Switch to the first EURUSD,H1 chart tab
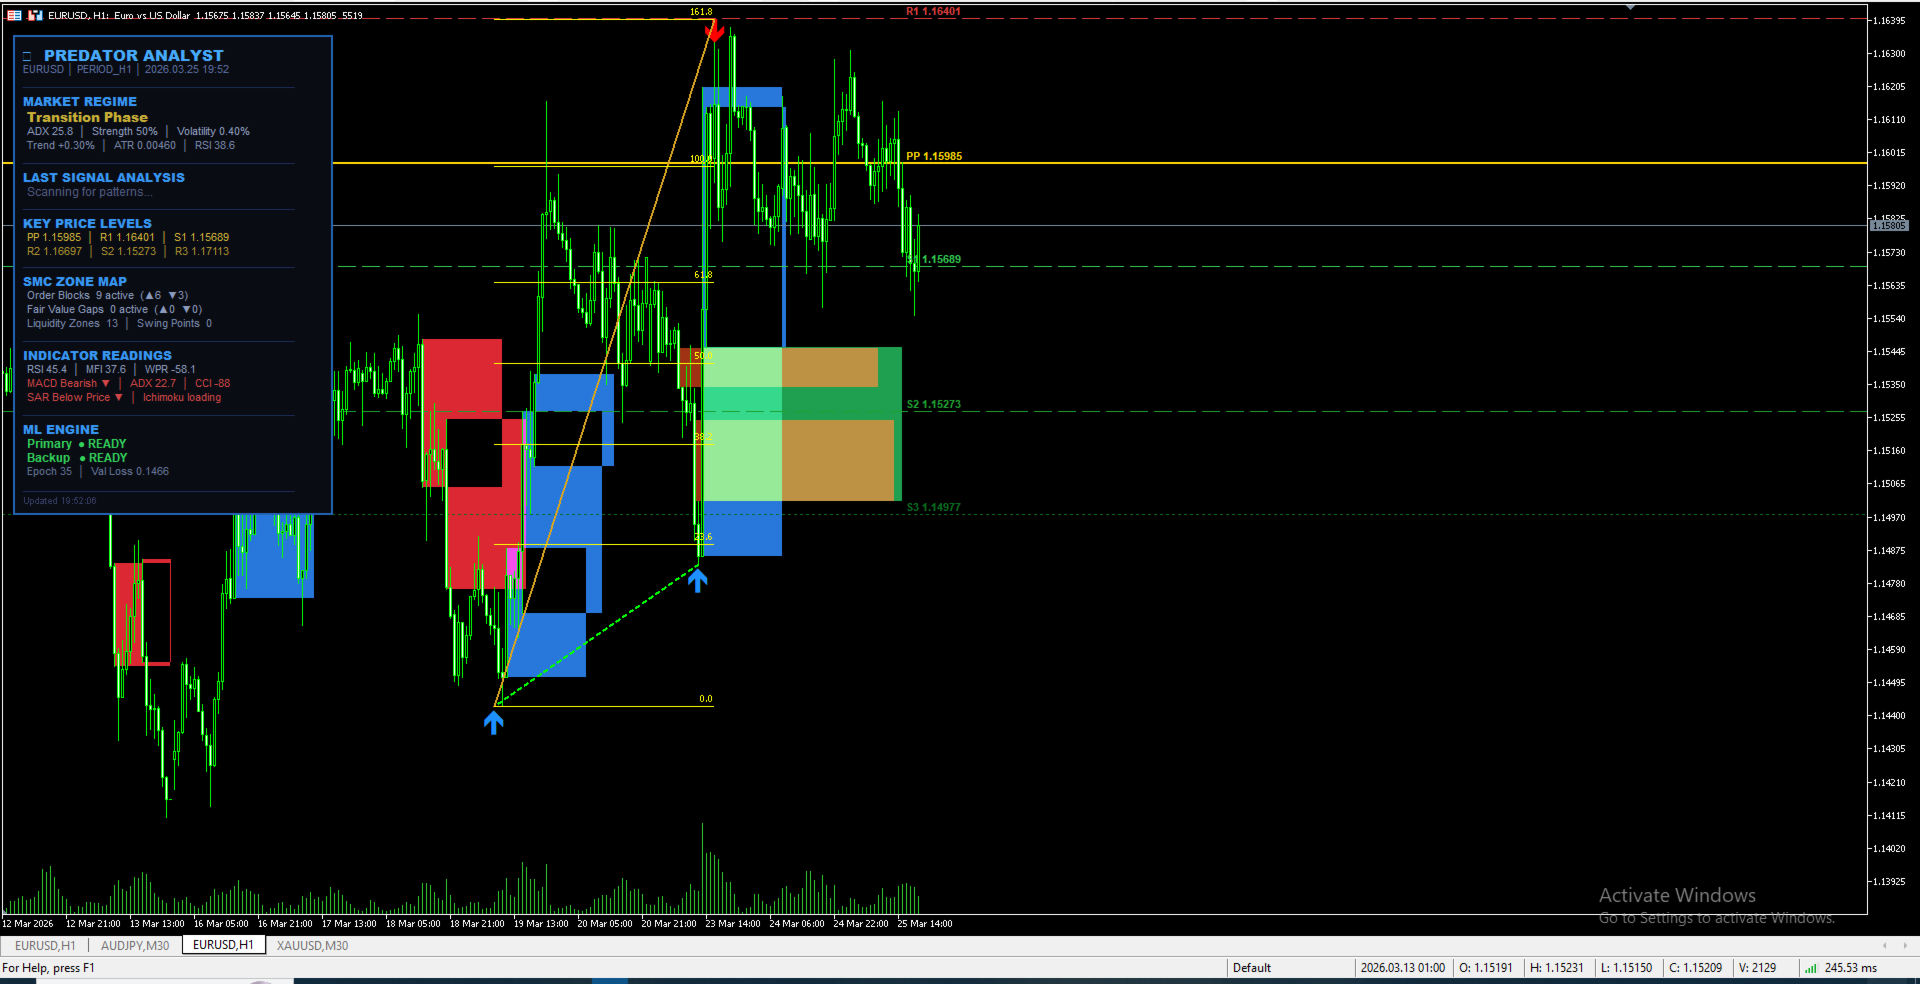 (x=45, y=945)
